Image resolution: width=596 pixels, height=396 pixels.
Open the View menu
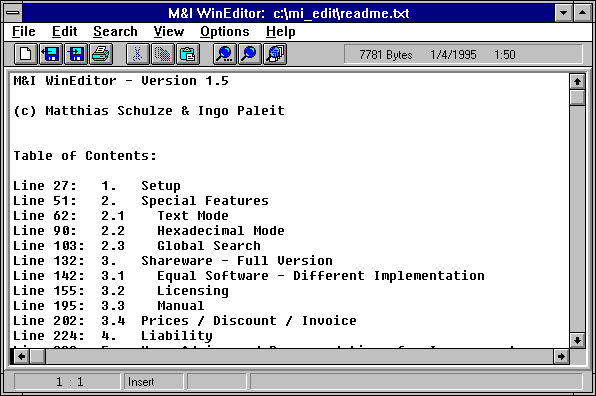coord(169,32)
